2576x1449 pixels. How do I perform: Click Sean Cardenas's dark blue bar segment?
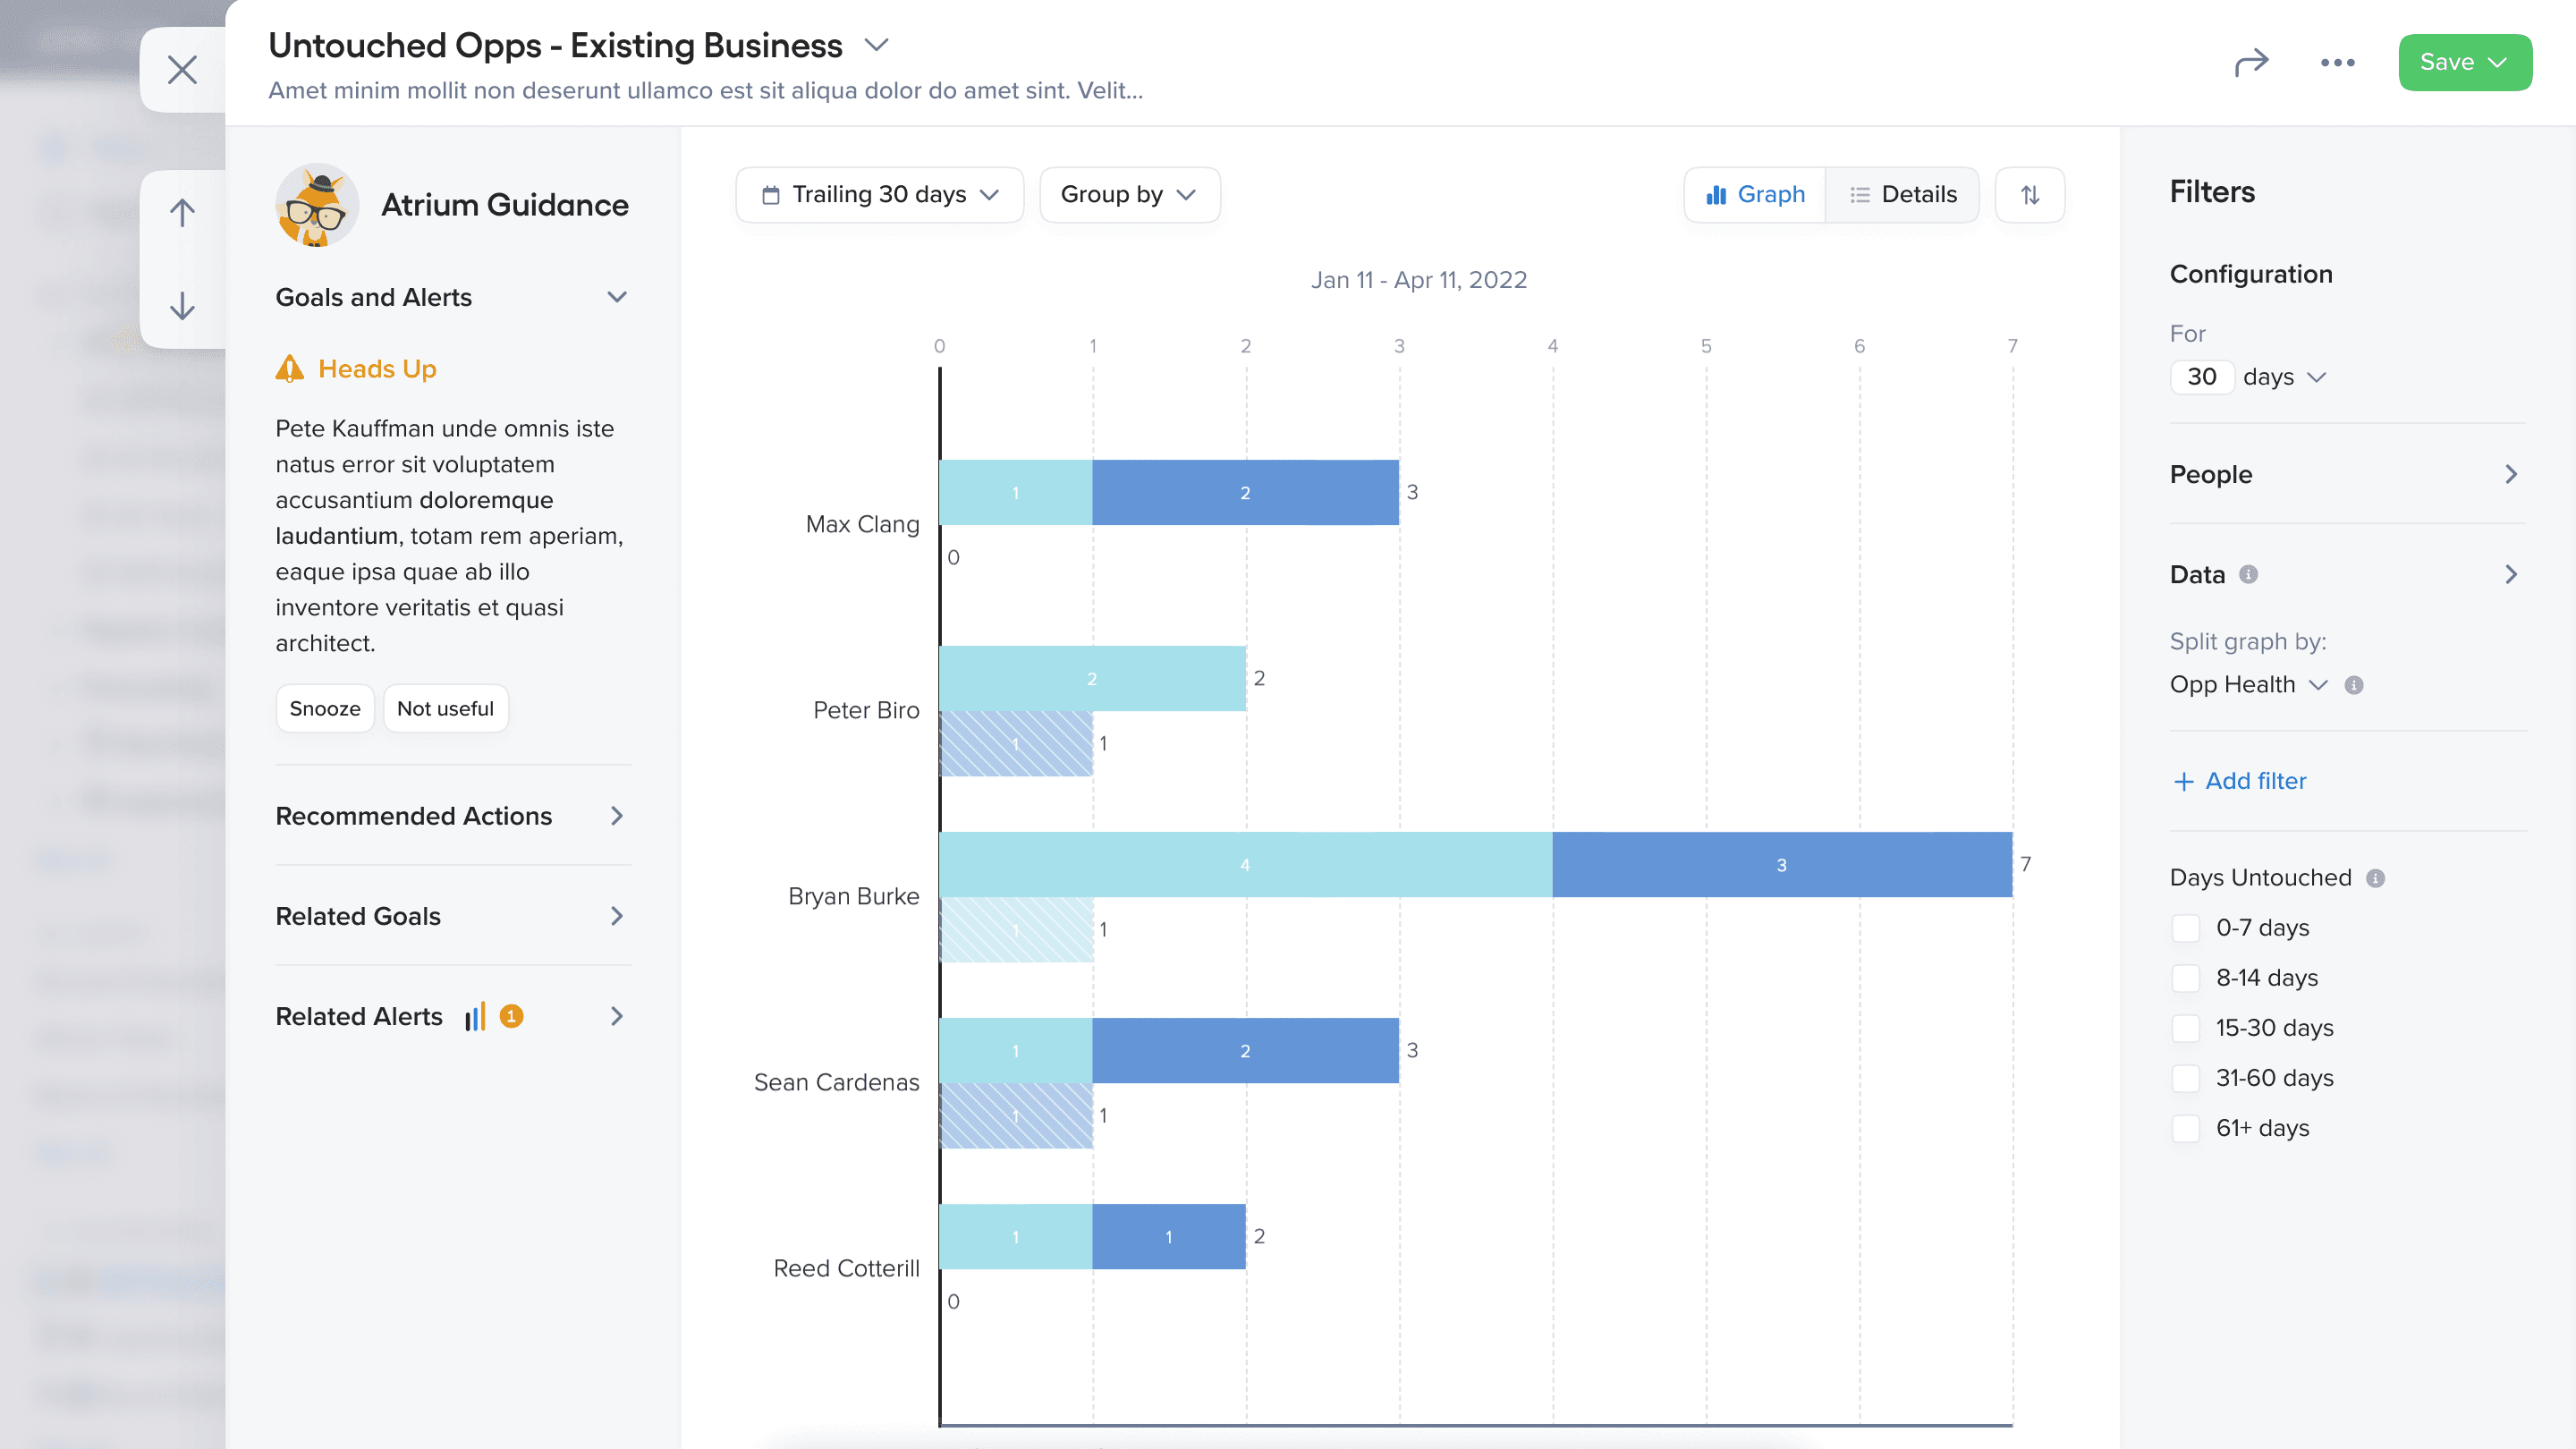click(1246, 1051)
